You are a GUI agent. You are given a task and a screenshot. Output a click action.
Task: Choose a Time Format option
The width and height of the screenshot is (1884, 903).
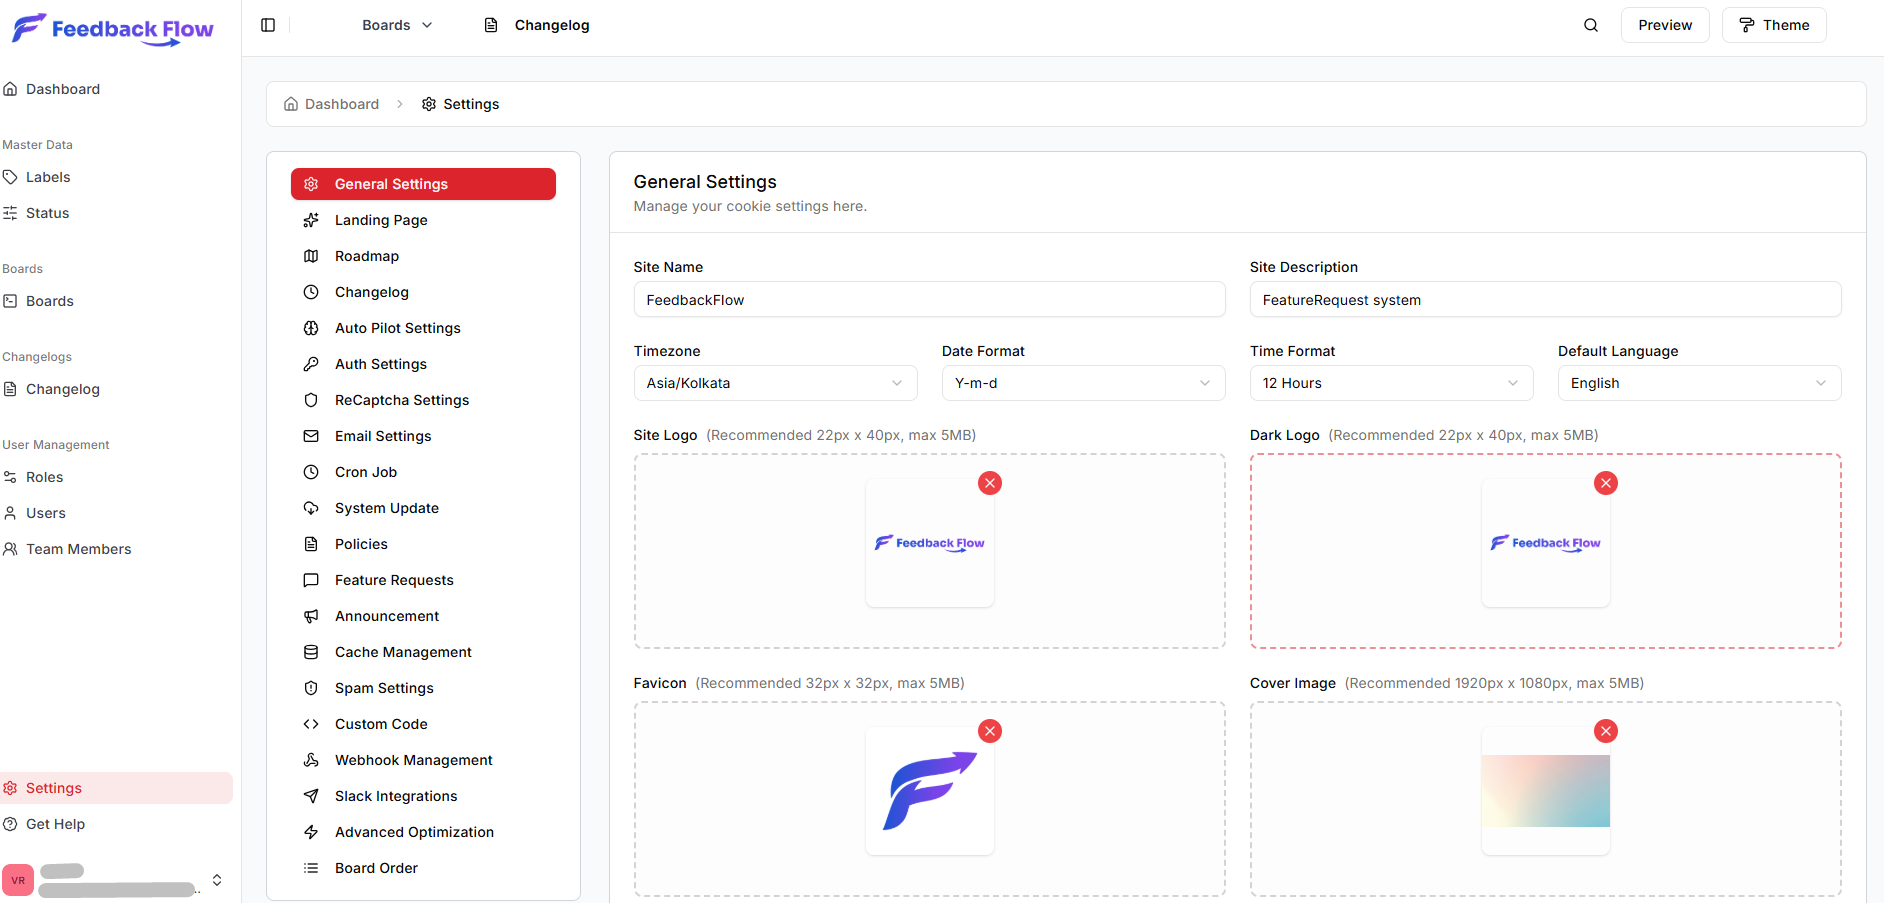(1390, 383)
